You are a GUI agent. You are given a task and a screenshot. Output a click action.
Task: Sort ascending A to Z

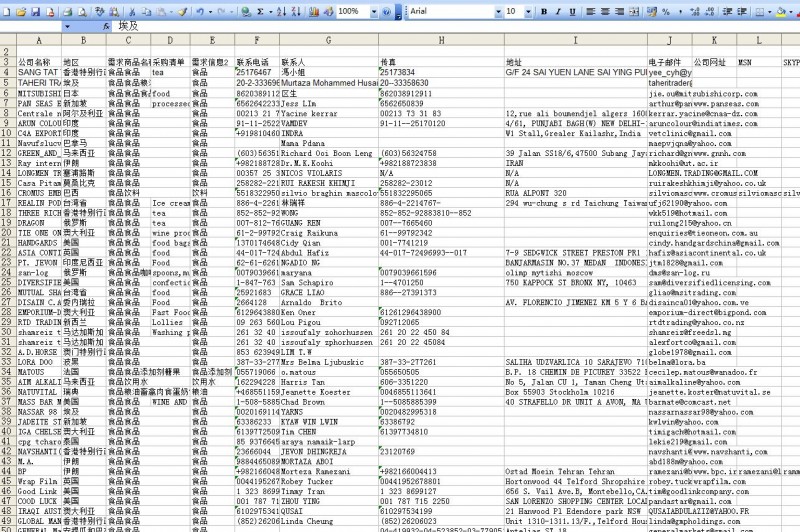281,12
